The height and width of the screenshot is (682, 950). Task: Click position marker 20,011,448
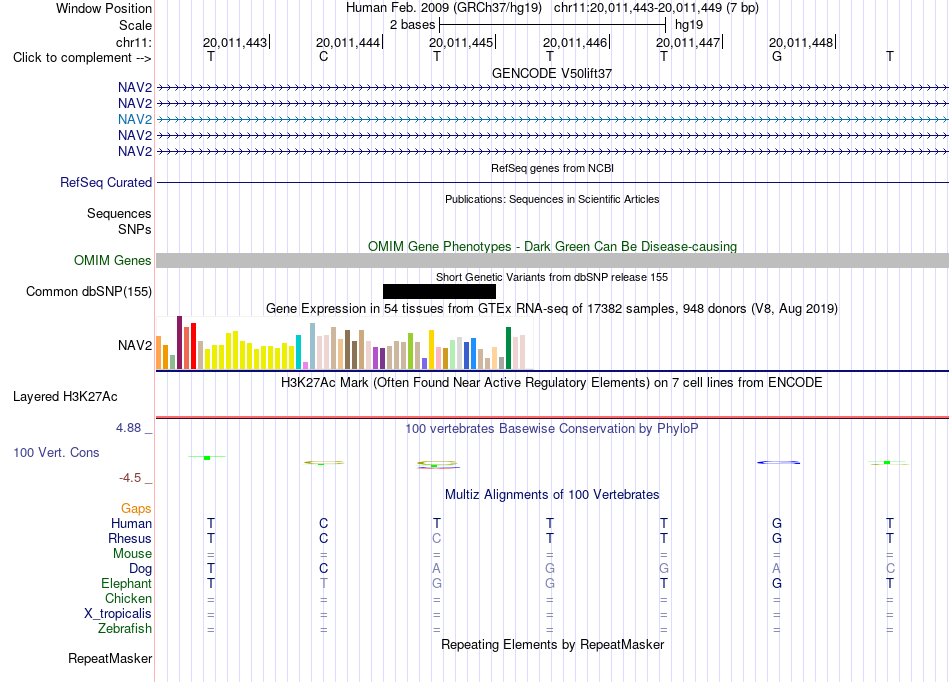pos(802,42)
